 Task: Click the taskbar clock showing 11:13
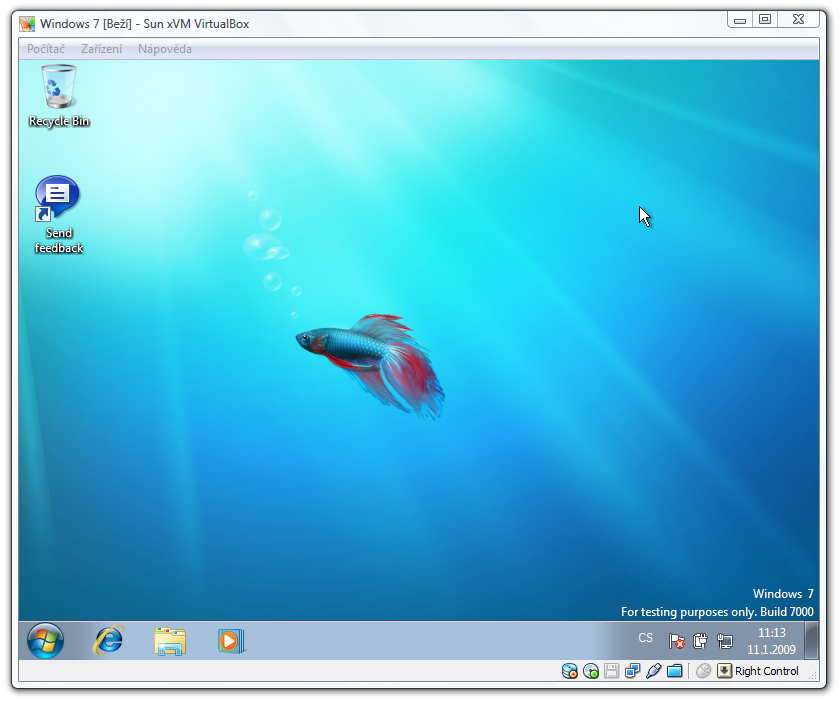coord(771,641)
